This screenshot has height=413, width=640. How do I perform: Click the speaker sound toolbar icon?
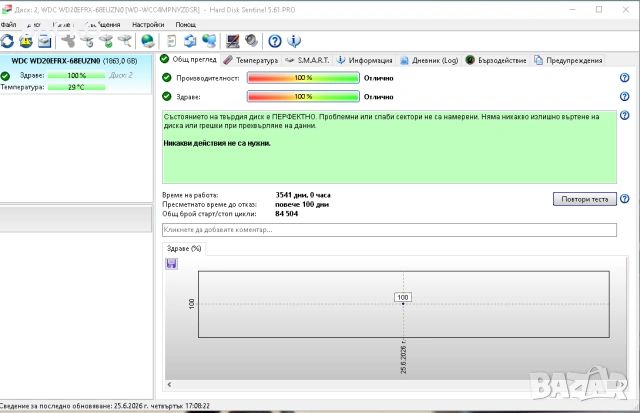pyautogui.click(x=251, y=41)
